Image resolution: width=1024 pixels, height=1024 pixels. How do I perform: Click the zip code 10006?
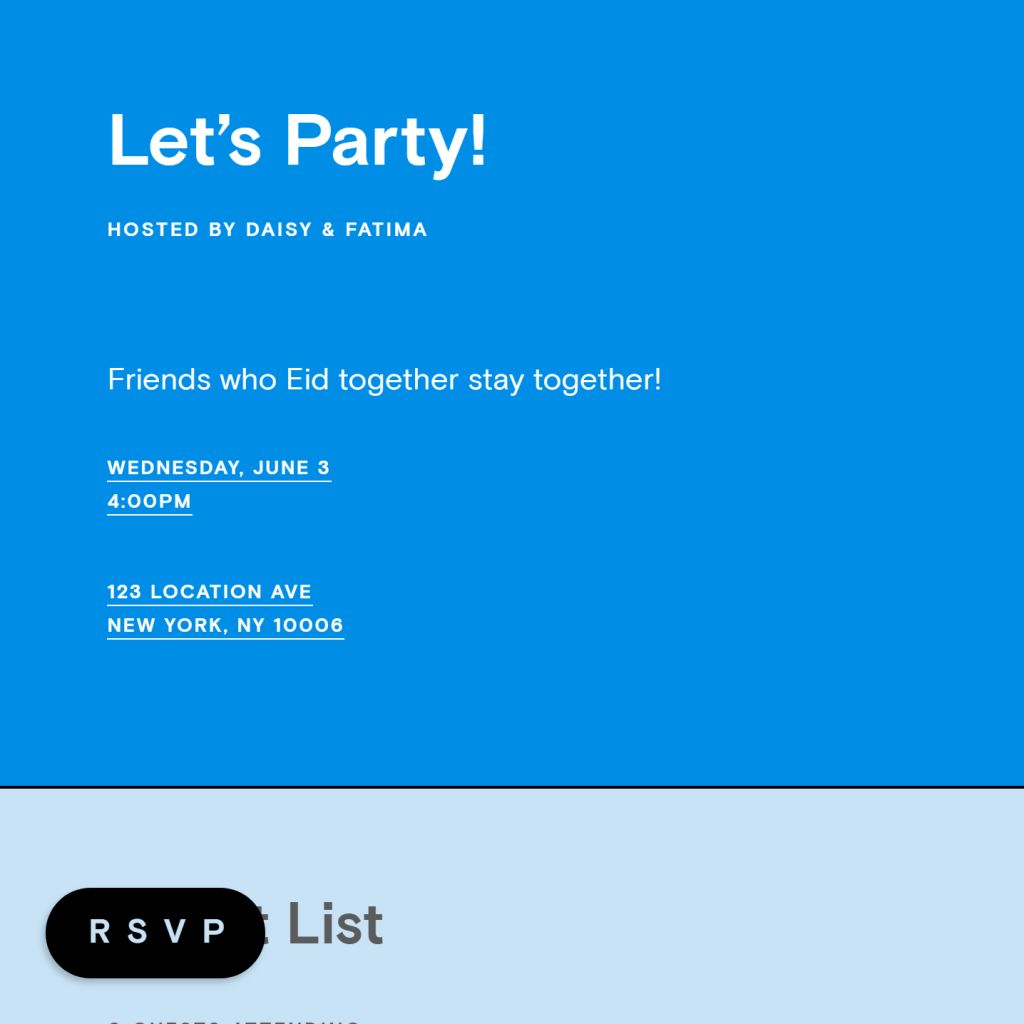click(308, 625)
